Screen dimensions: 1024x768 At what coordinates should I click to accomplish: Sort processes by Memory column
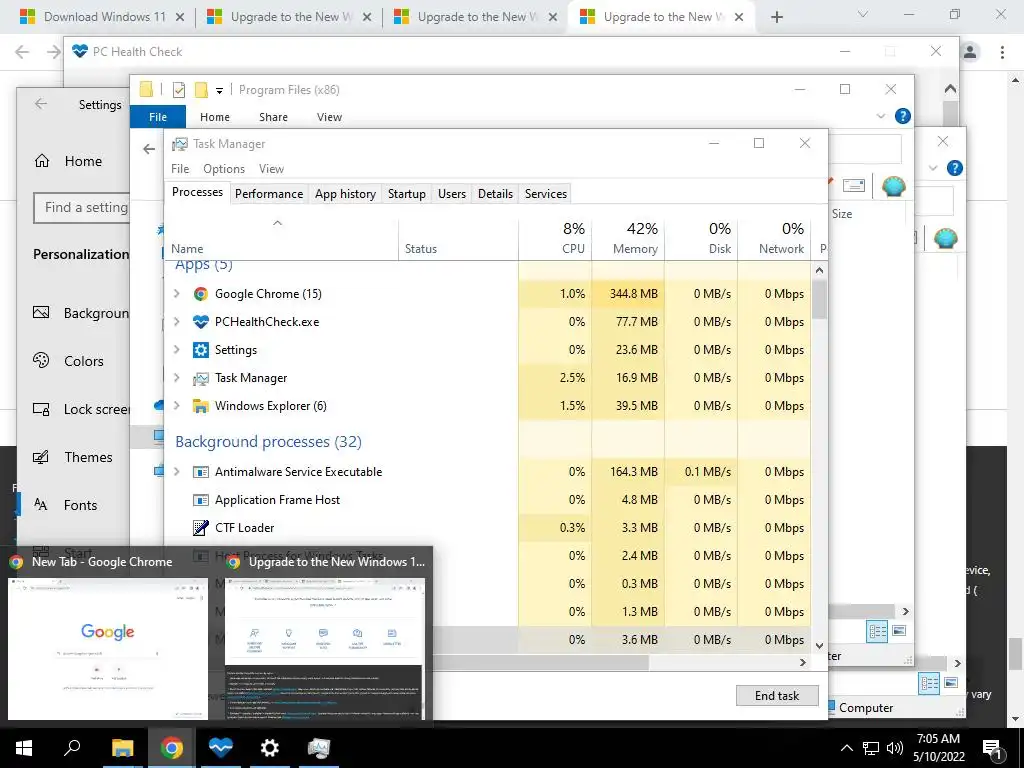[x=628, y=238]
